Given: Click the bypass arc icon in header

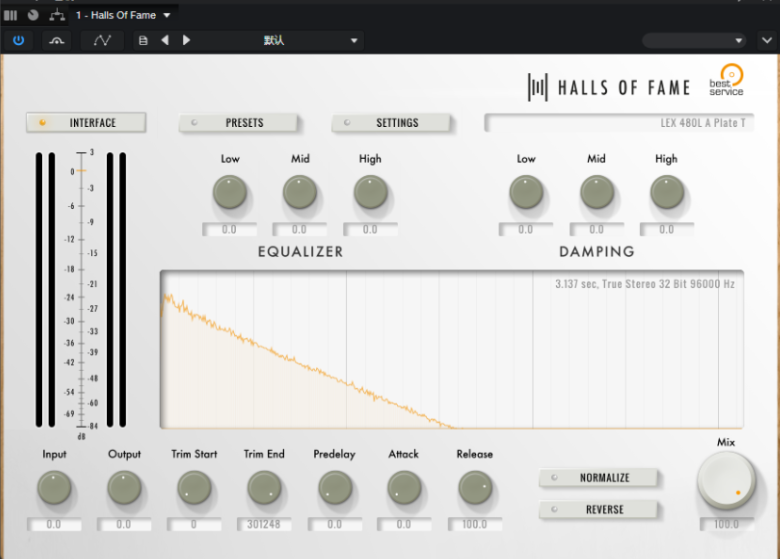Looking at the screenshot, I should tap(56, 40).
